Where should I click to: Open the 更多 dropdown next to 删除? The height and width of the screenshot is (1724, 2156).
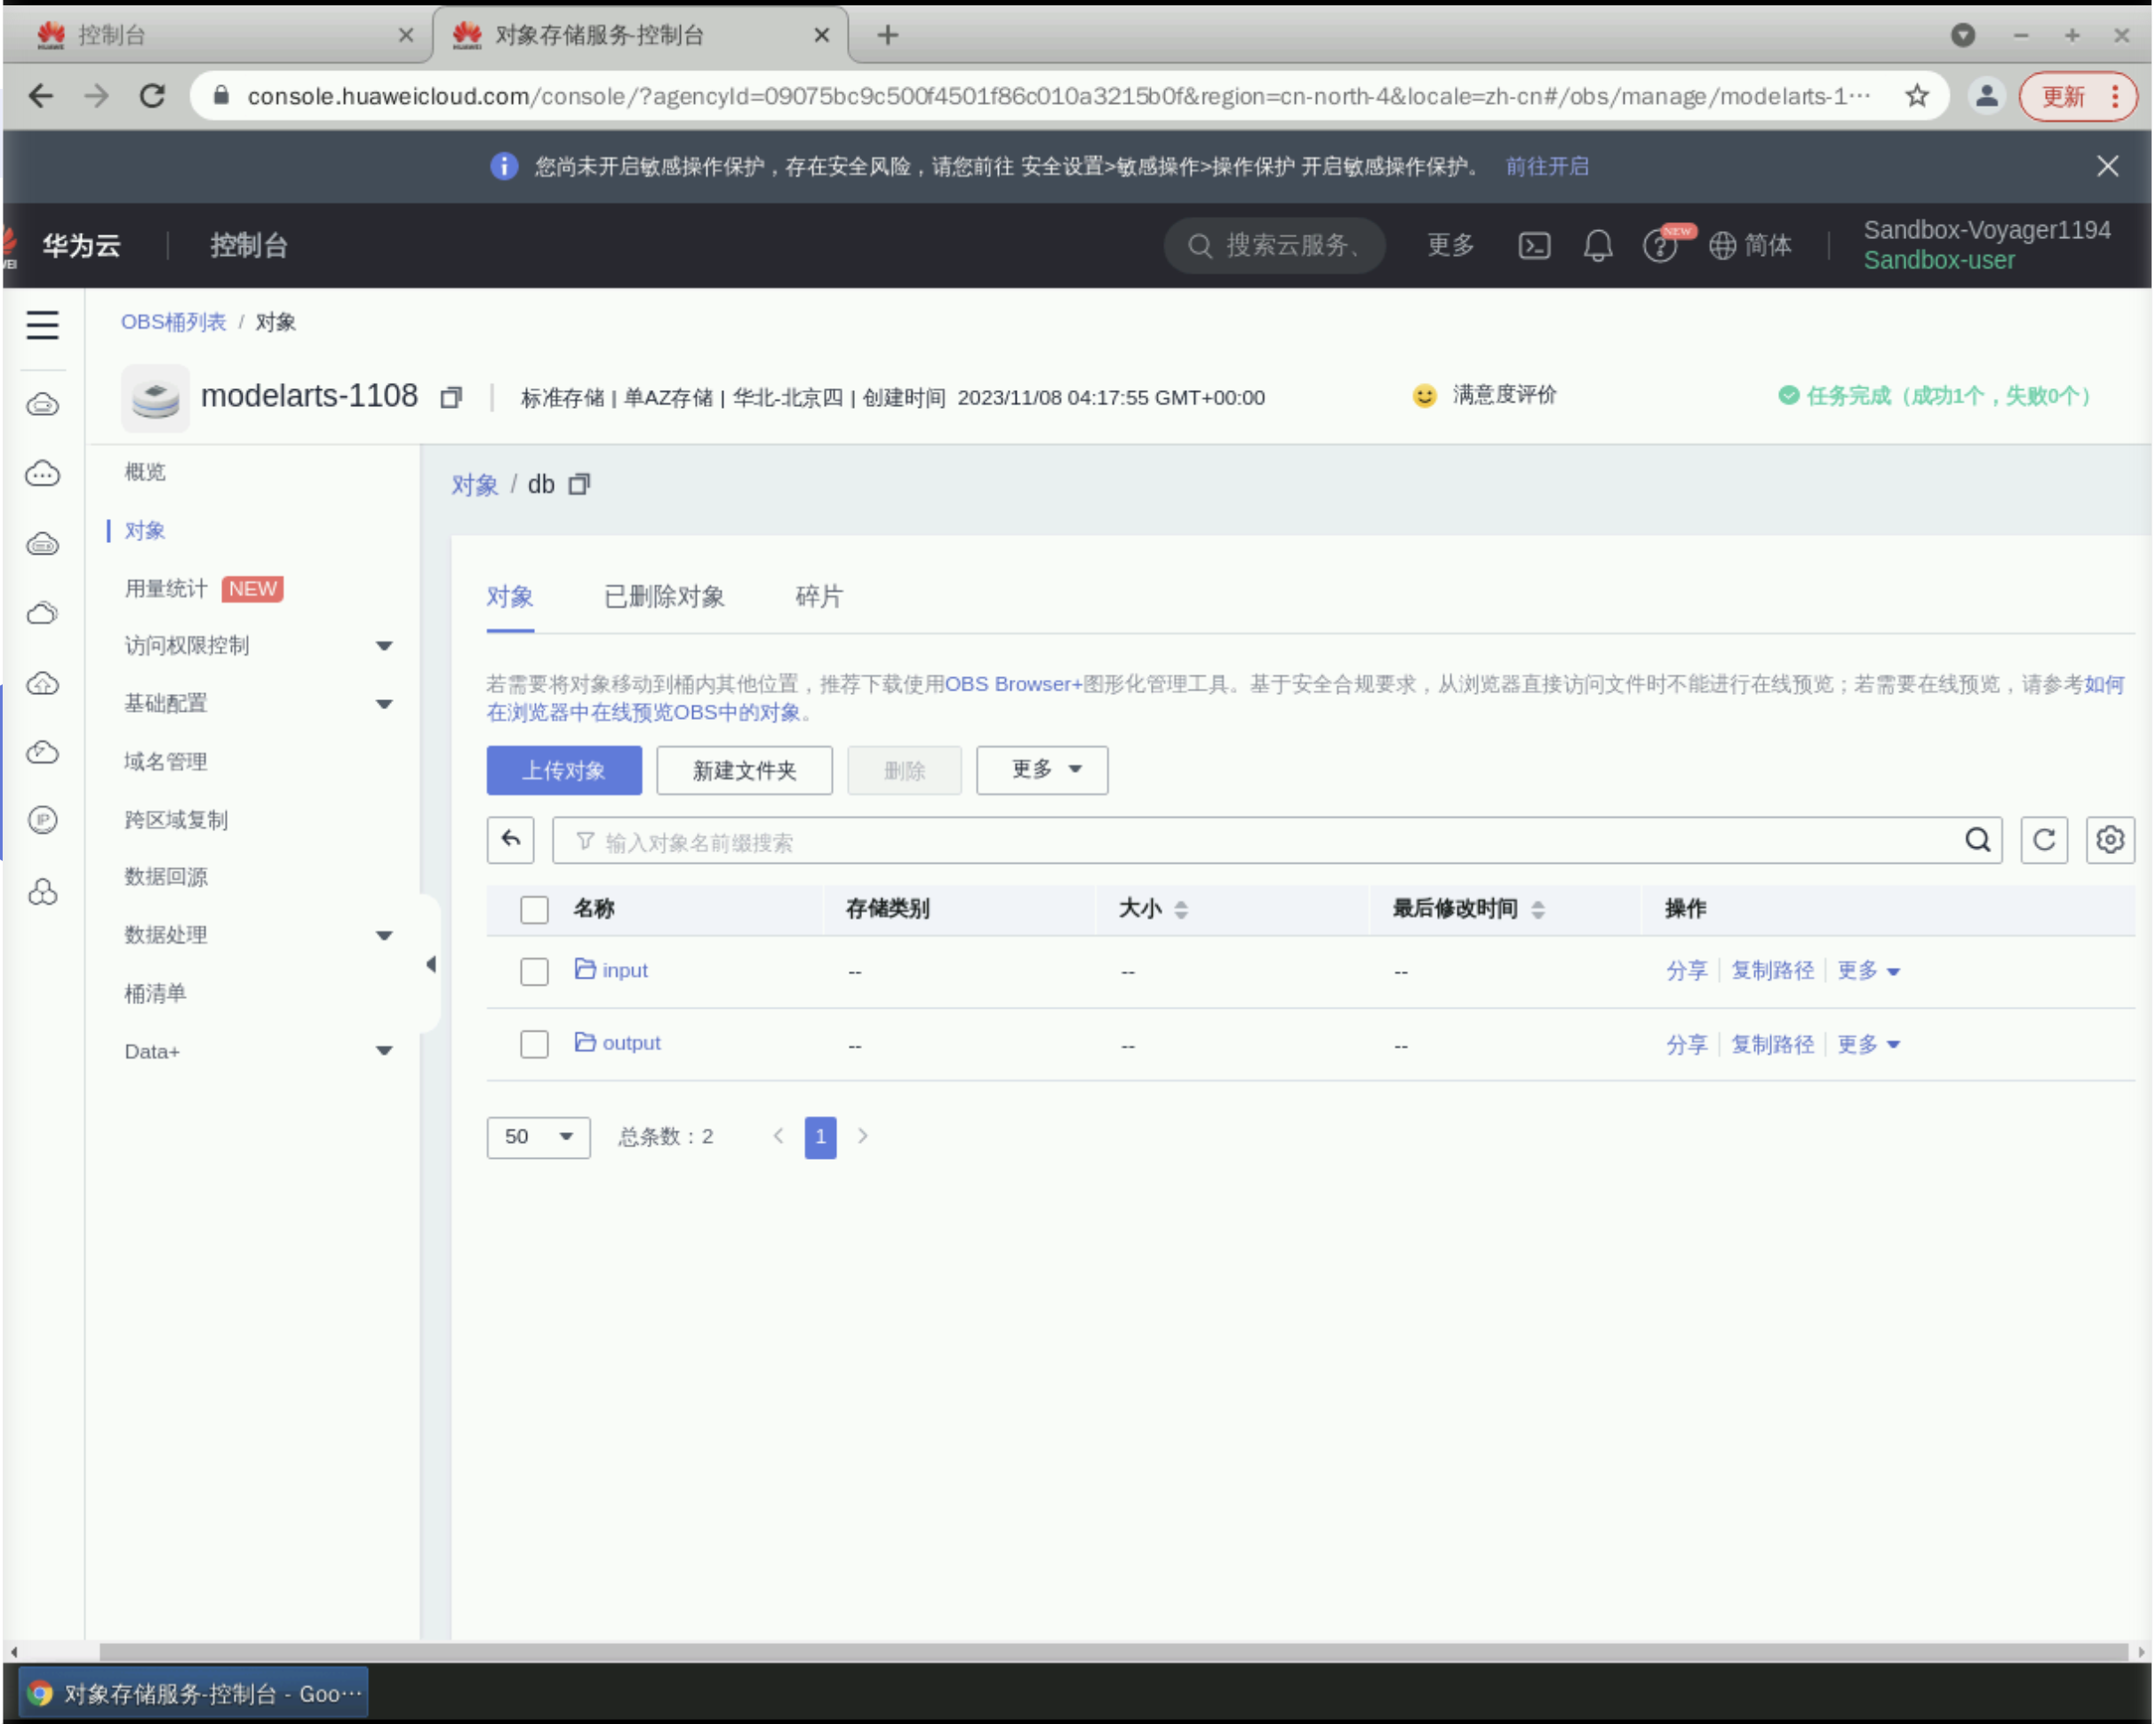pyautogui.click(x=1042, y=770)
